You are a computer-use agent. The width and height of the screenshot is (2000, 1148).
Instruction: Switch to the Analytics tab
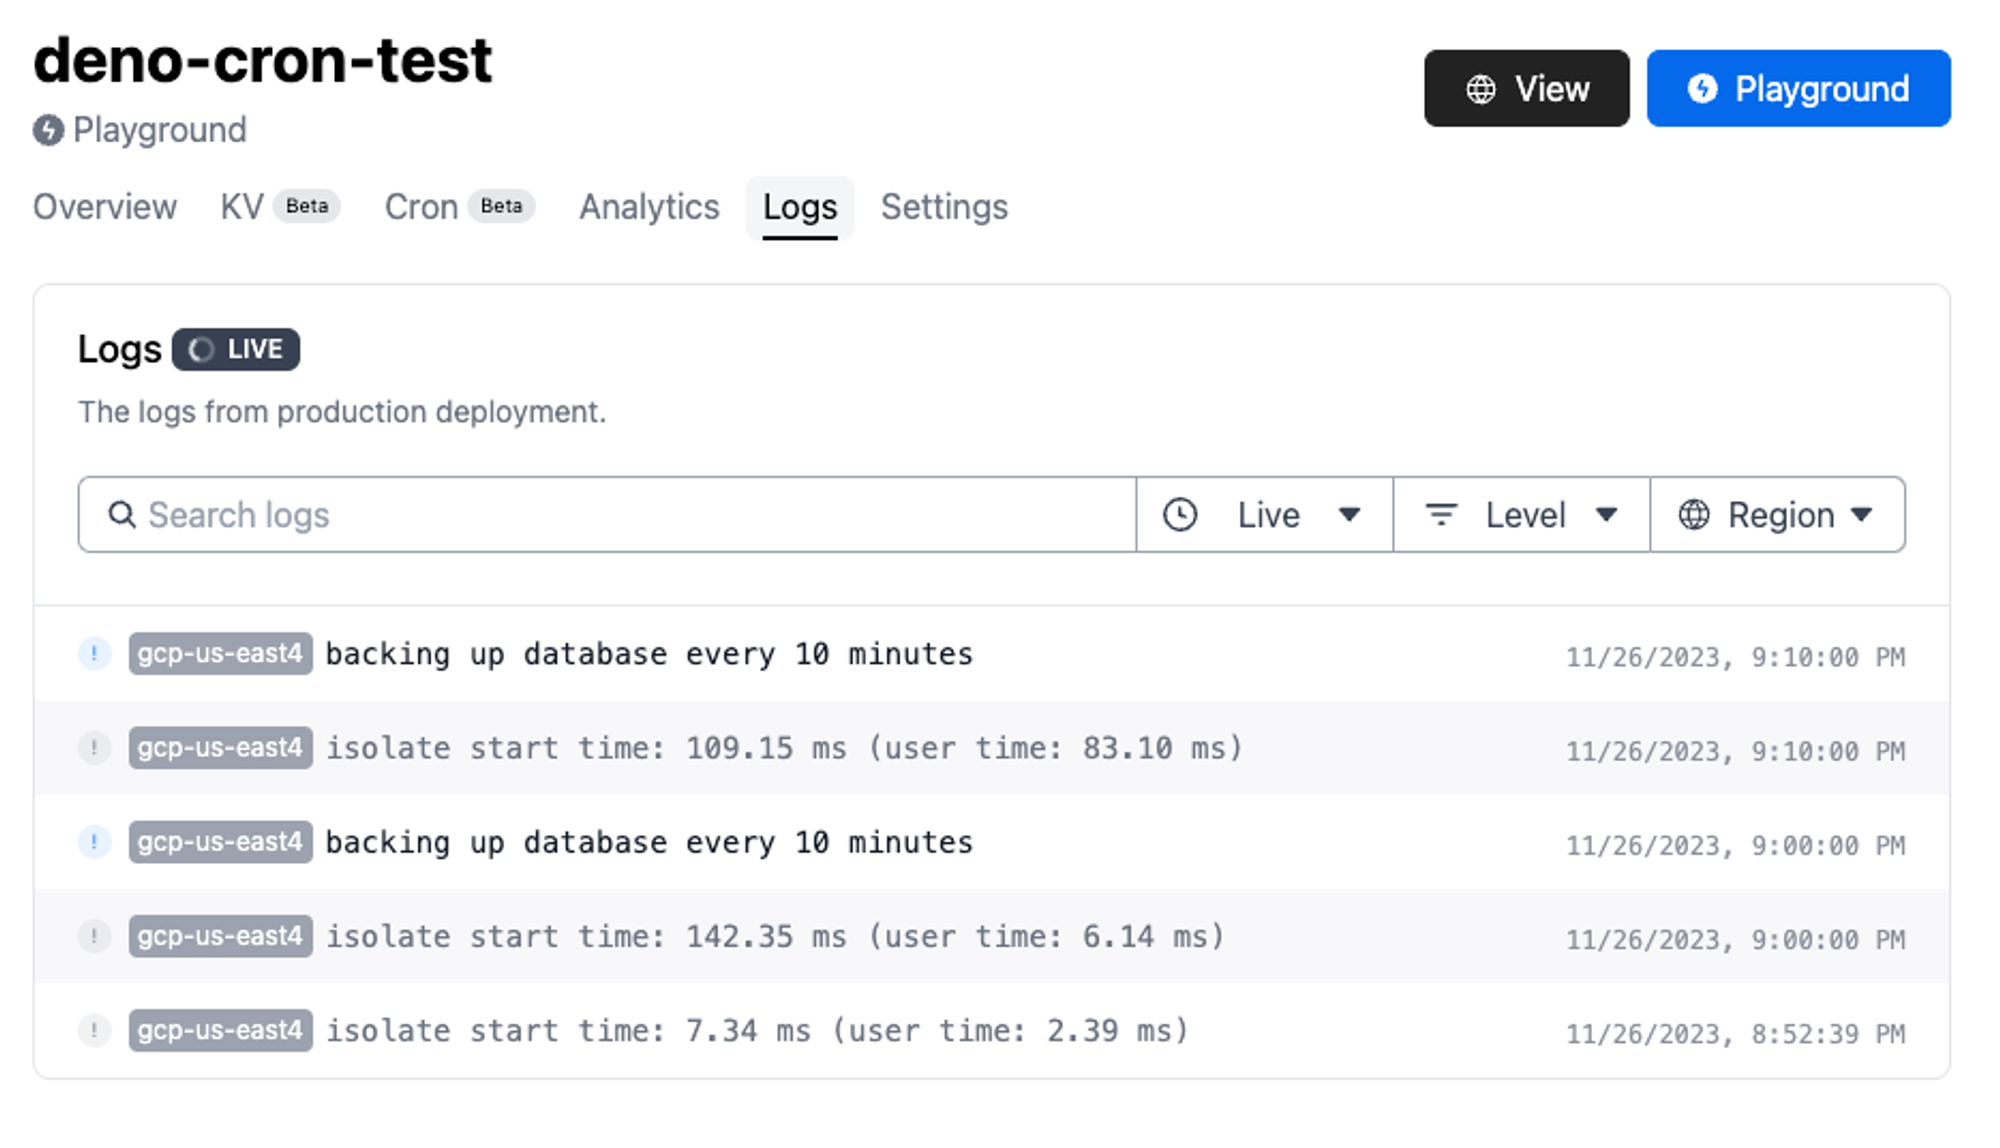(649, 207)
